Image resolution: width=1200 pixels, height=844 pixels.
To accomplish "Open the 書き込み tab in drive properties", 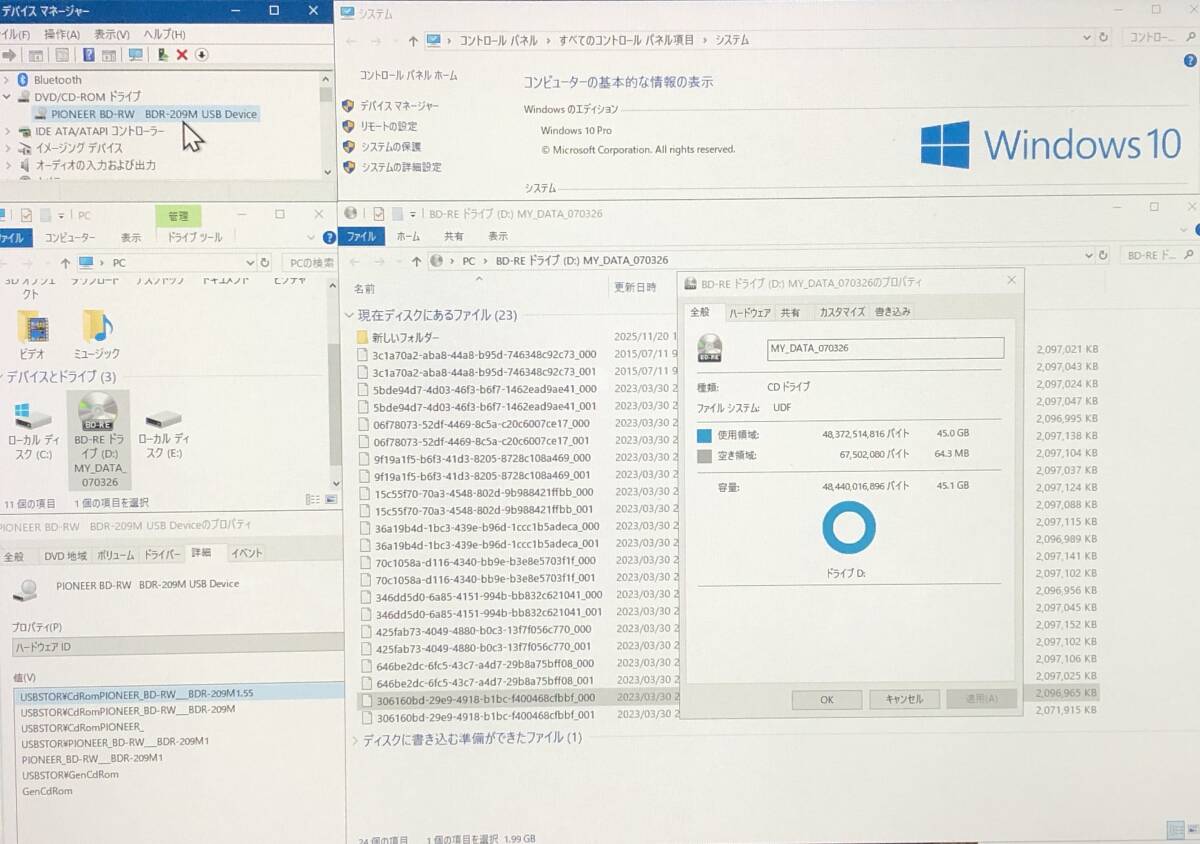I will point(892,312).
